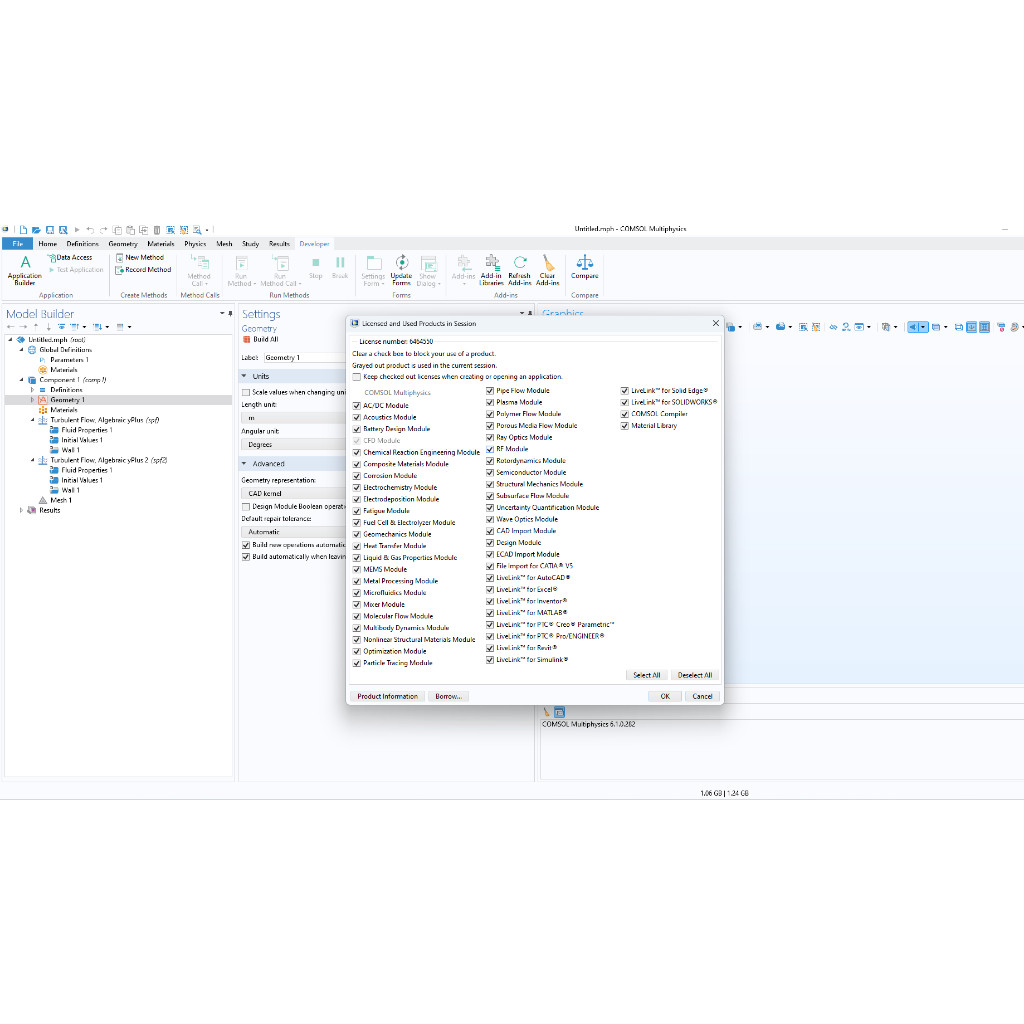The width and height of the screenshot is (1024, 1024).
Task: Switch to the Physics ribbon tab
Action: point(195,244)
